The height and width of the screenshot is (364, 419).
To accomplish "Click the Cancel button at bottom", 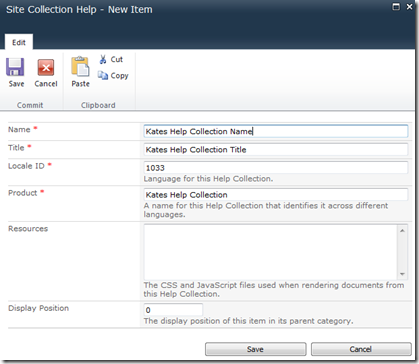I will click(361, 349).
